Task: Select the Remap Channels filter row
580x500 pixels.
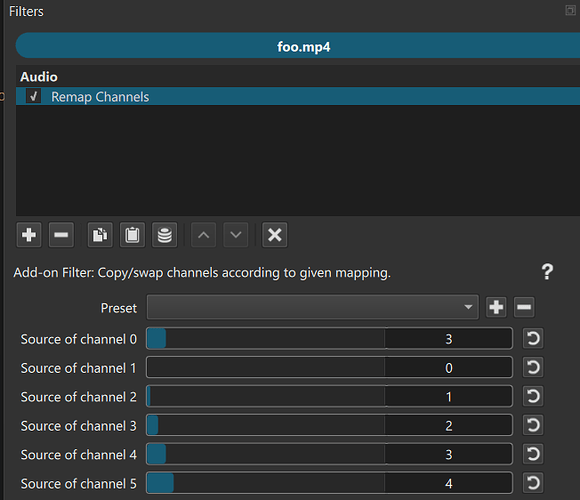Action: click(298, 97)
